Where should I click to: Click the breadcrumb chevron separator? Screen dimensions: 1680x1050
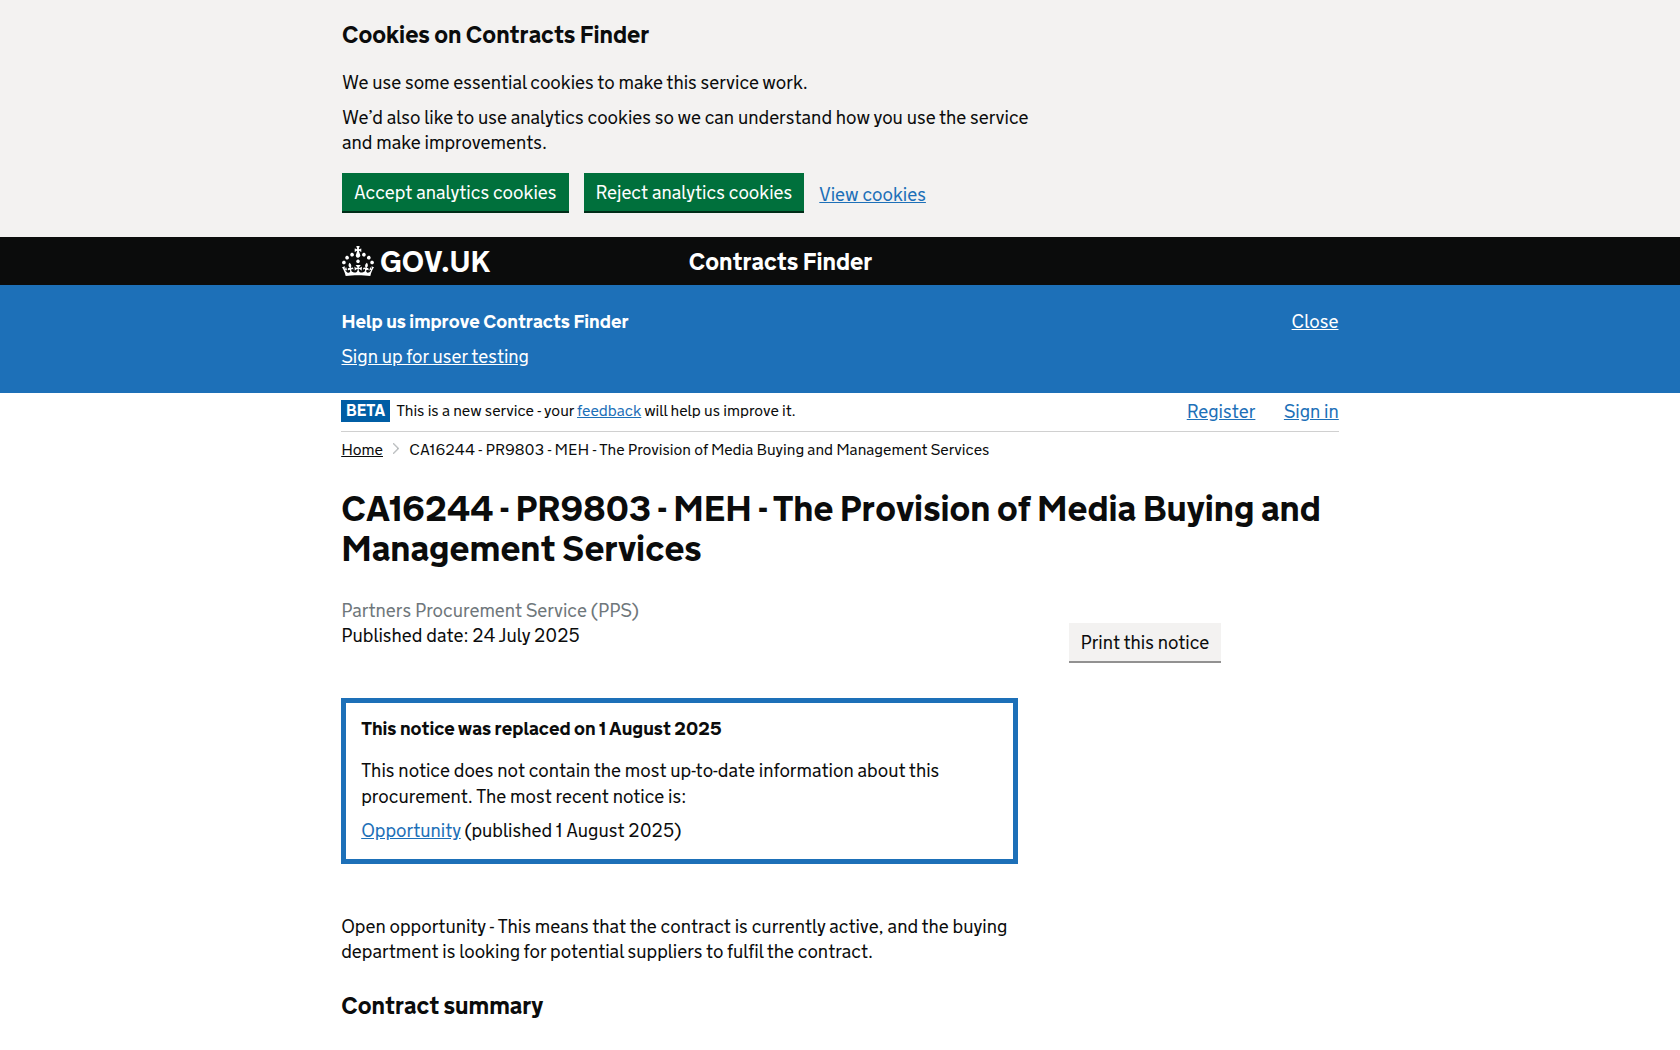396,450
